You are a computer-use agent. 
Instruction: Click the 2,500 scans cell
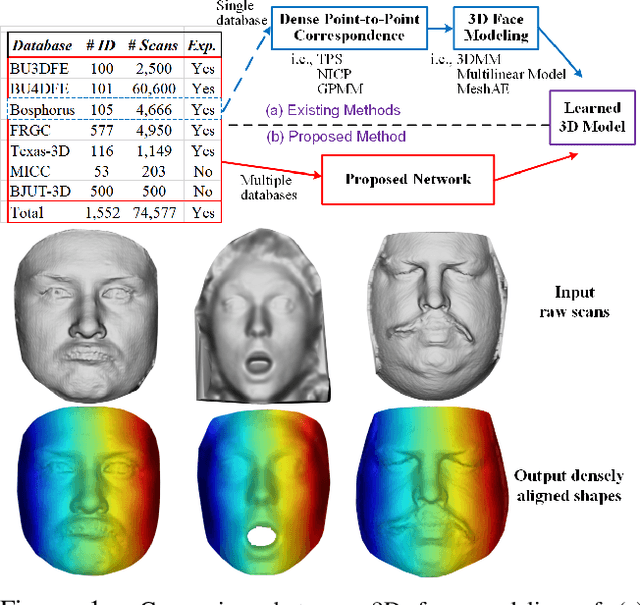[x=153, y=69]
